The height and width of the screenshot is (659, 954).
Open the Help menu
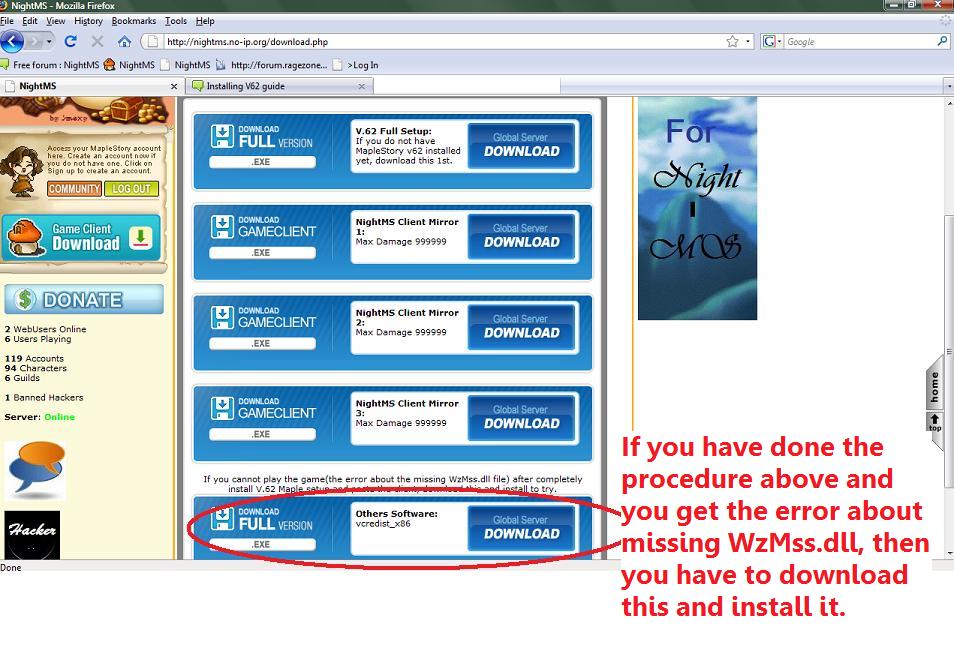pos(205,21)
